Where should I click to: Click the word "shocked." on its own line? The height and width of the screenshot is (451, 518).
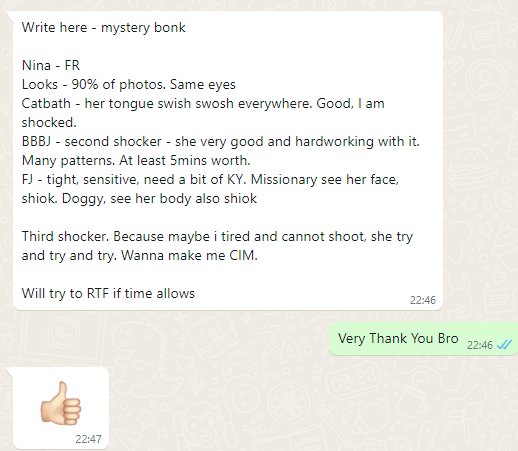click(49, 123)
